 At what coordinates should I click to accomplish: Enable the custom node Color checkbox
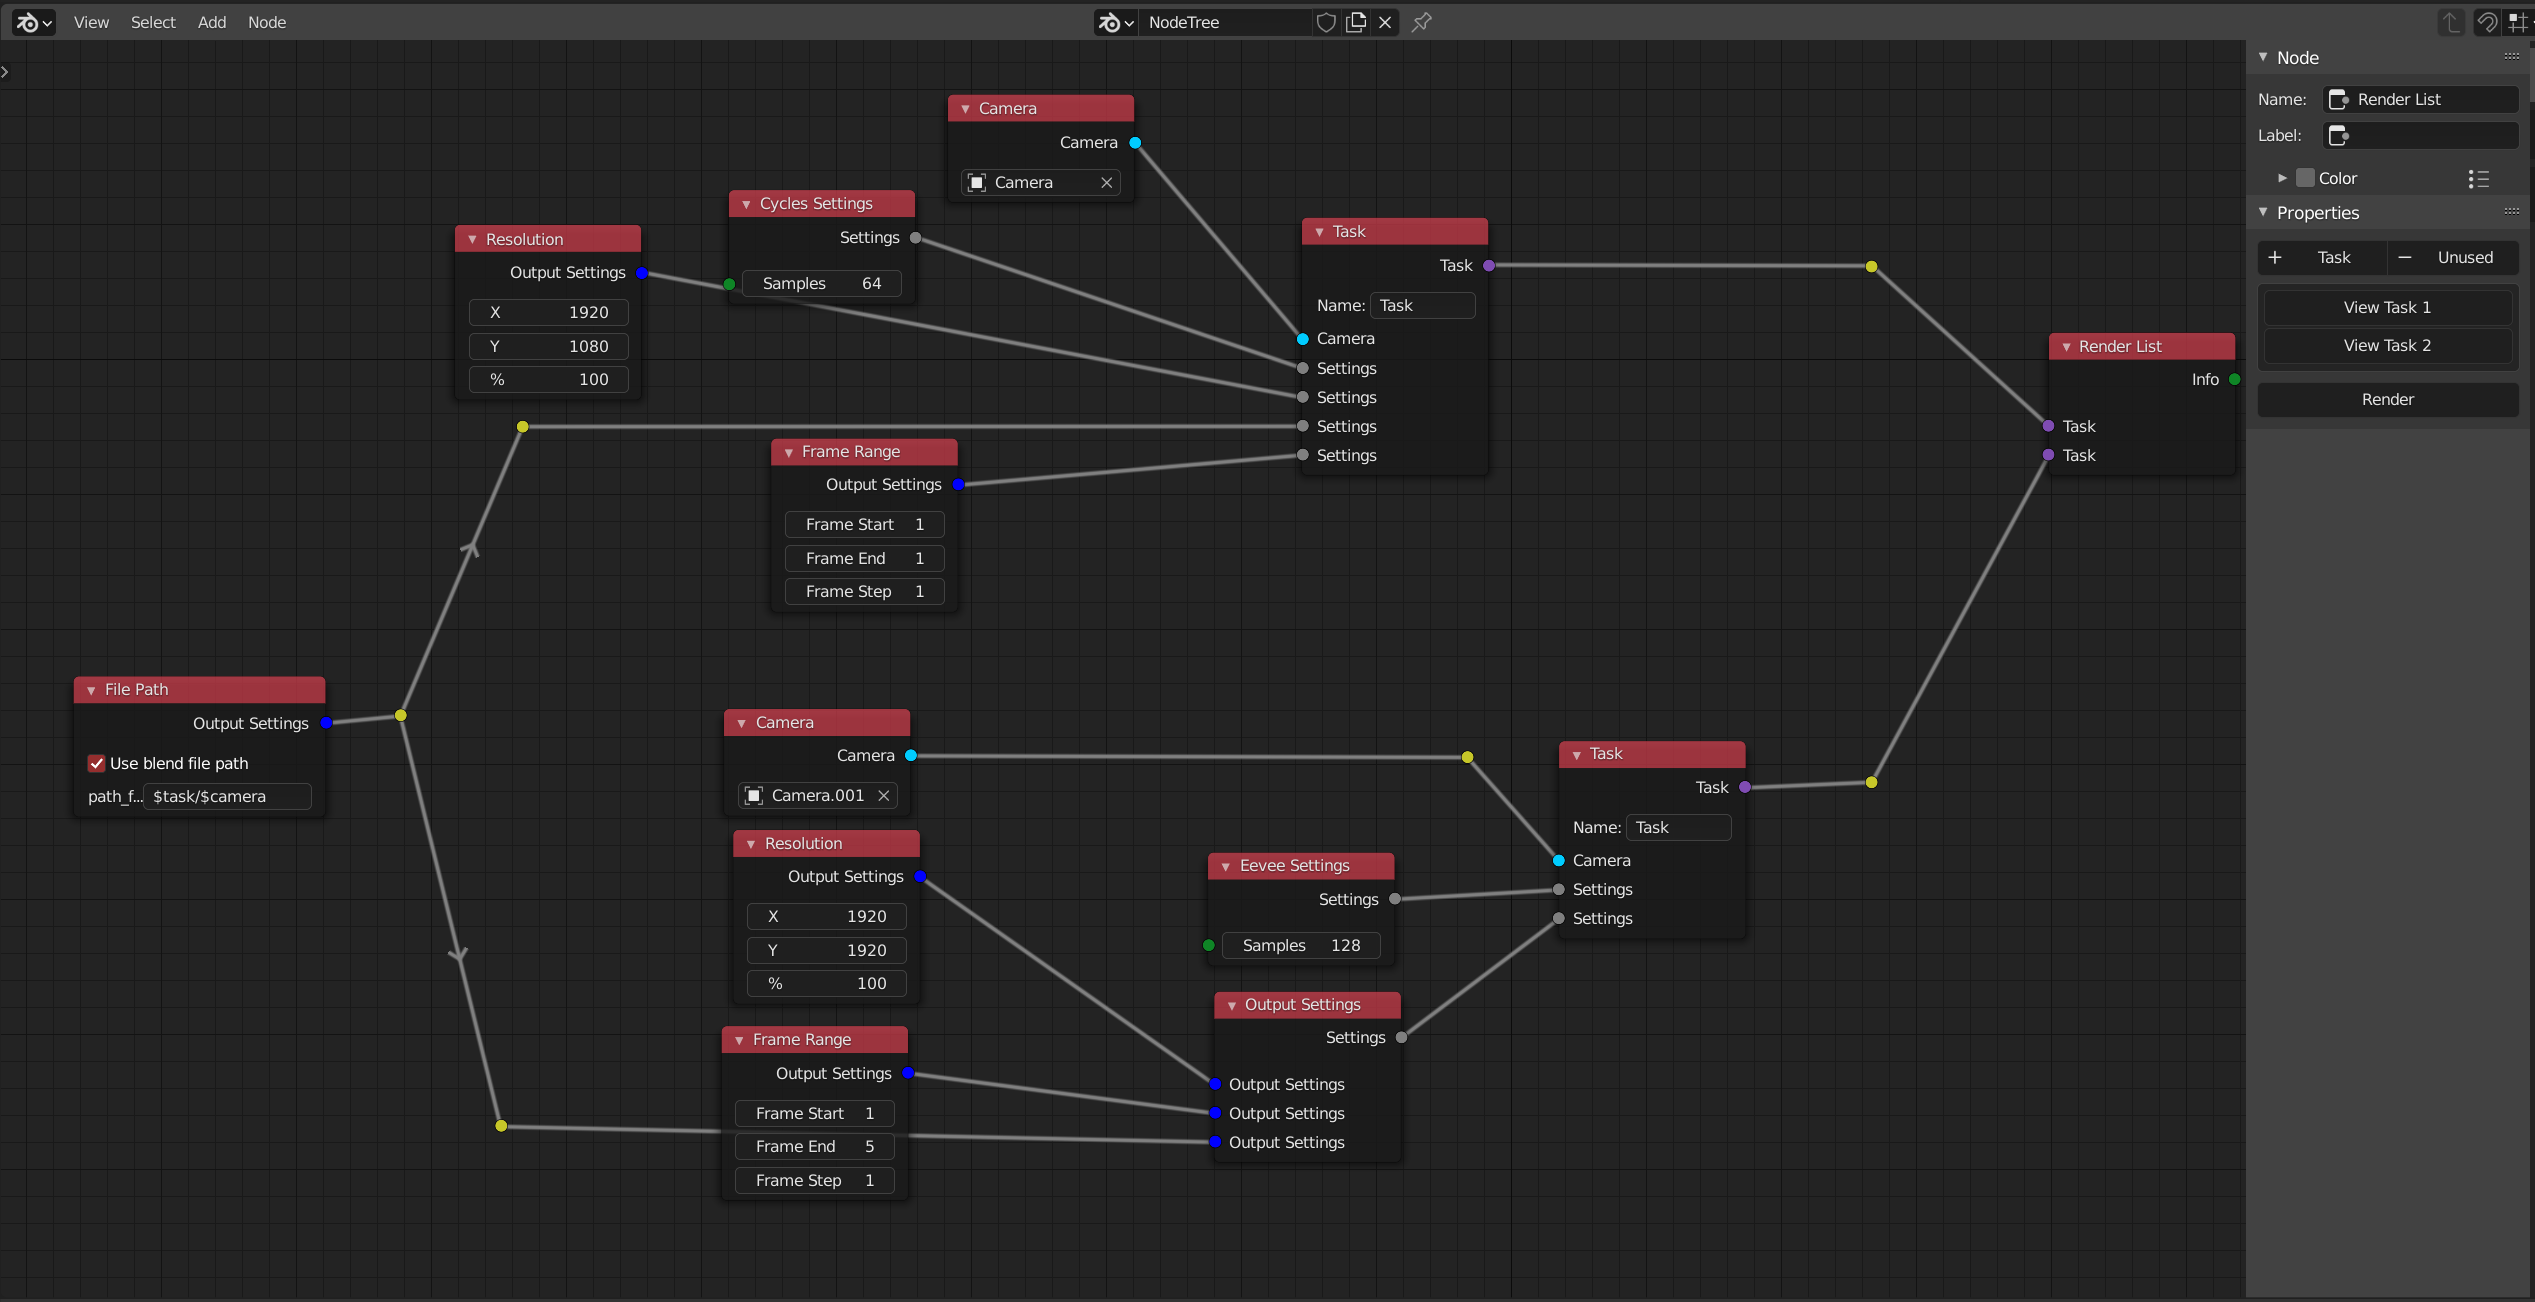2305,178
